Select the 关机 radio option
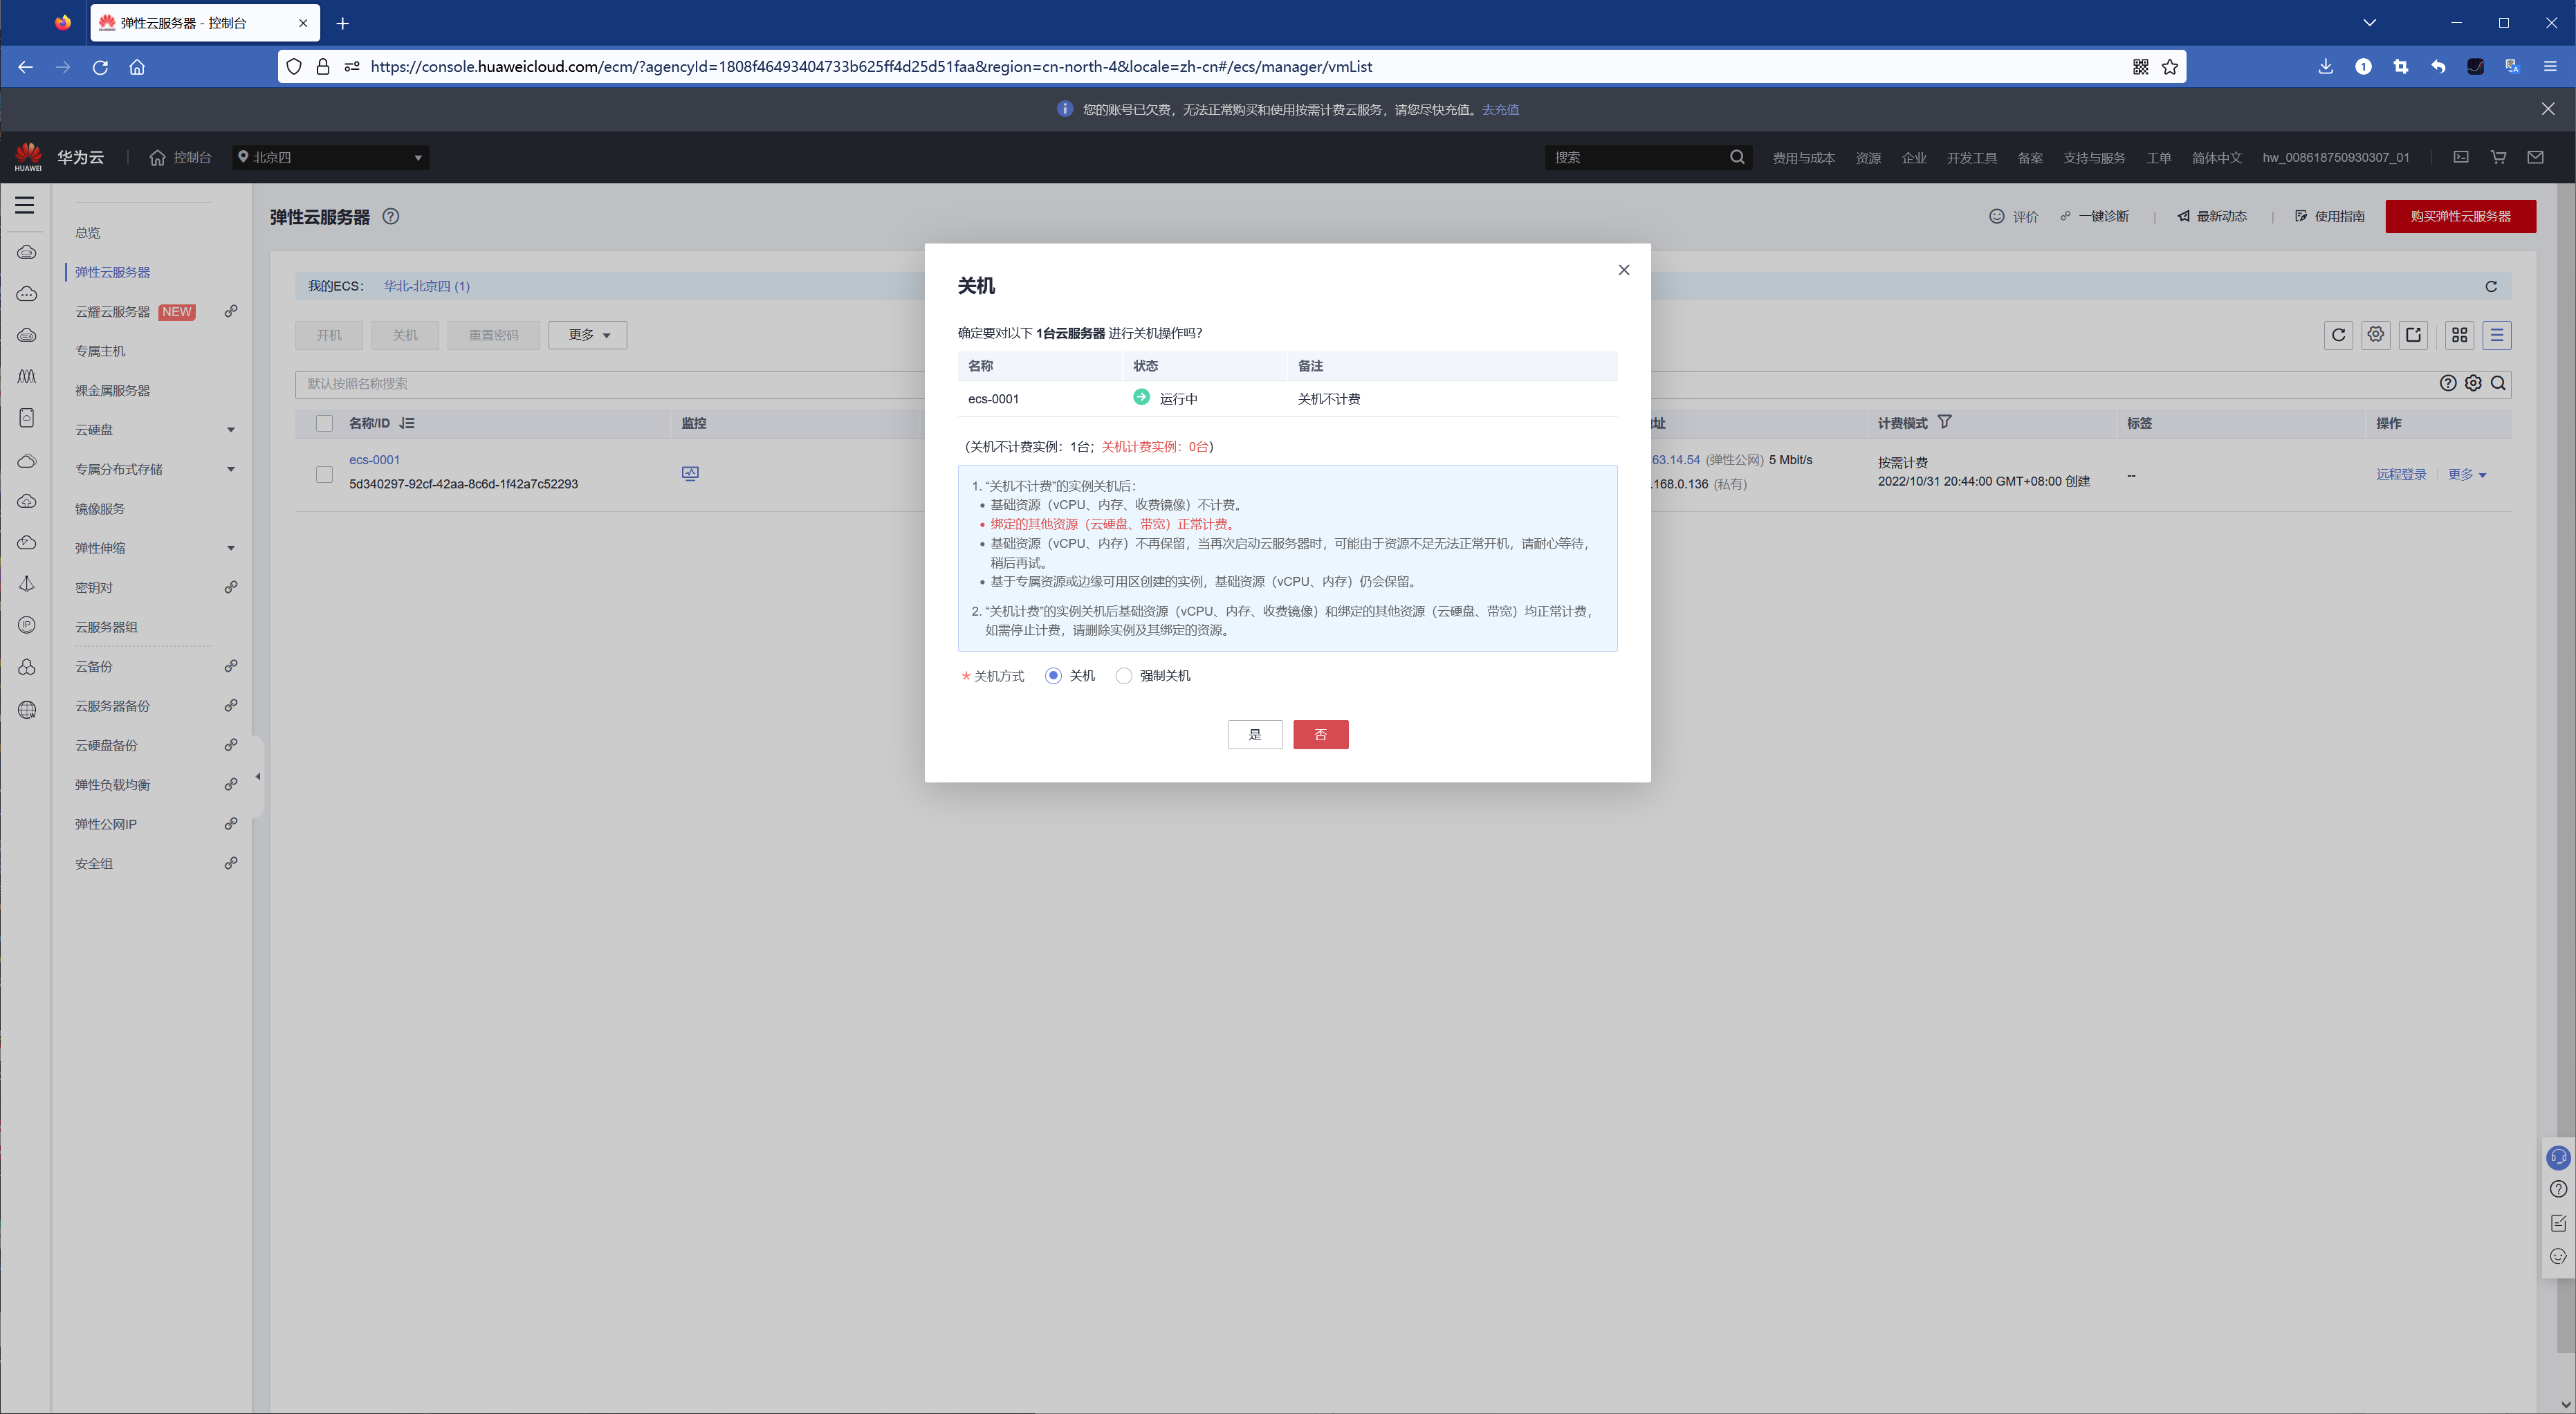The width and height of the screenshot is (2576, 1414). [x=1053, y=676]
